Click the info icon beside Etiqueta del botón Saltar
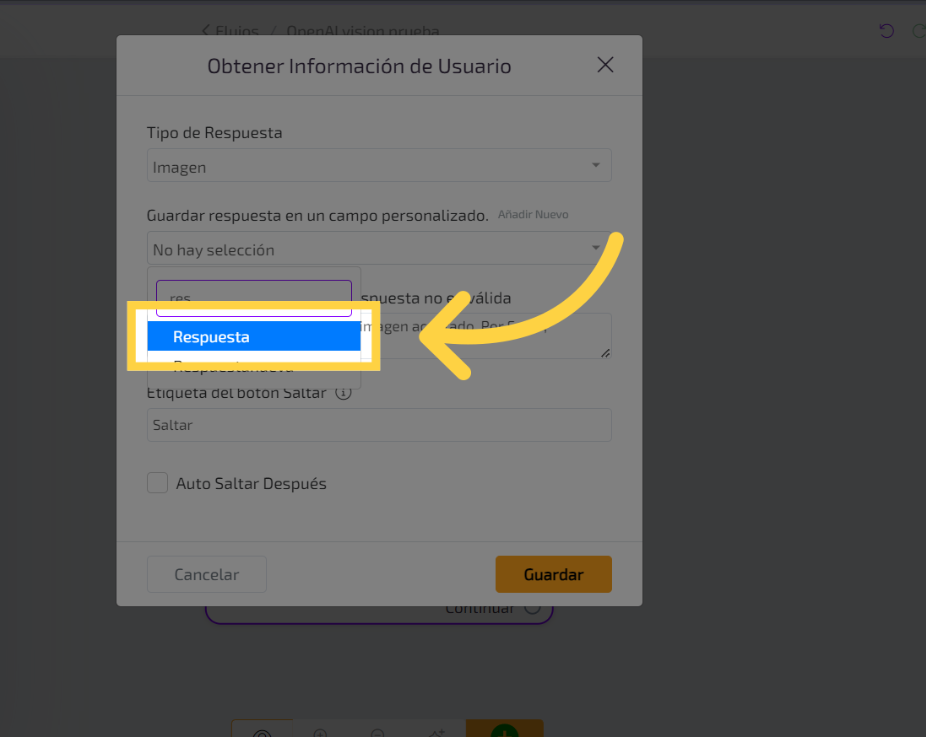Image resolution: width=926 pixels, height=737 pixels. pyautogui.click(x=343, y=393)
